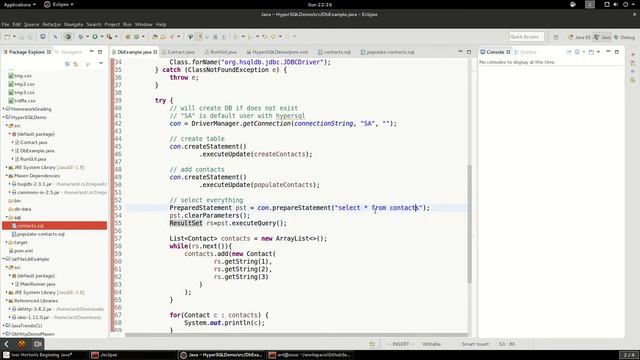The image size is (640, 360).
Task: Collapse the Referenced Libraries node
Action: (7, 301)
